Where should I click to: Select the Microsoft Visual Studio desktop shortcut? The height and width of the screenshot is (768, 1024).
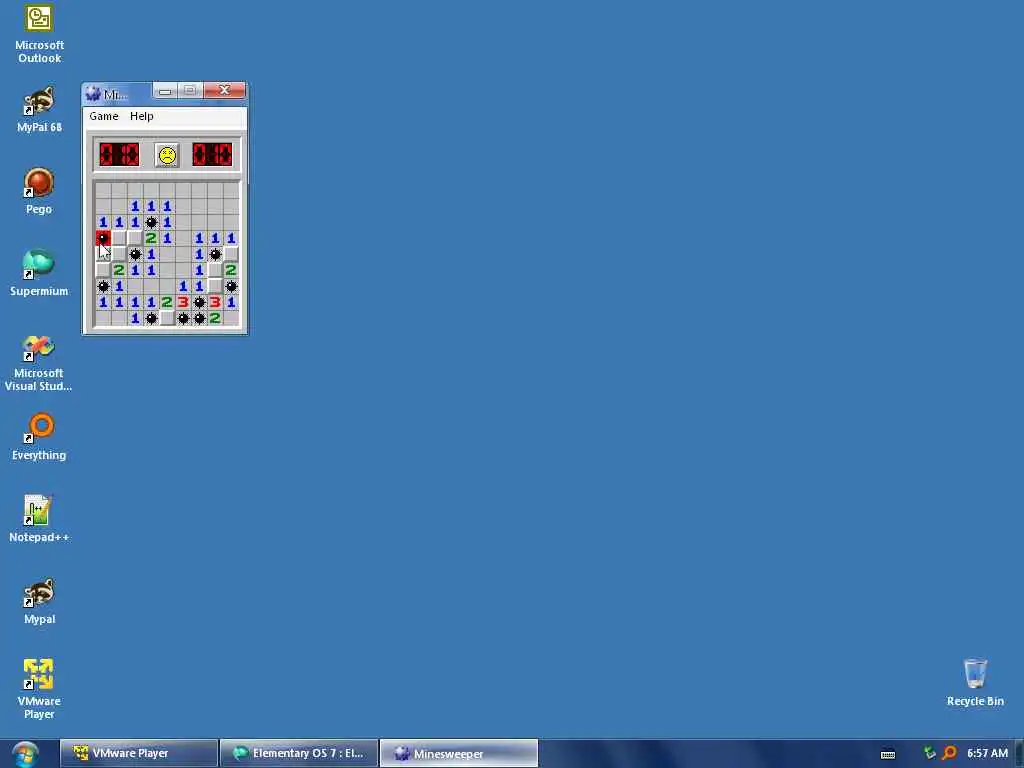39,363
